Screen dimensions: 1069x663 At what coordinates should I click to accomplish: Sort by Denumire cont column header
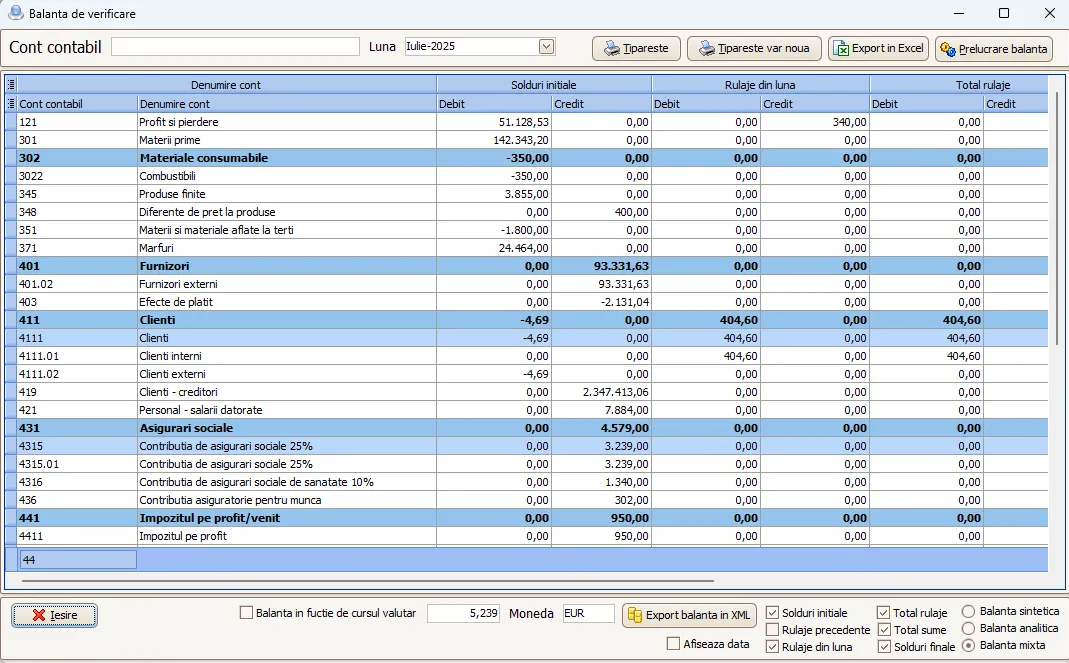tap(286, 104)
